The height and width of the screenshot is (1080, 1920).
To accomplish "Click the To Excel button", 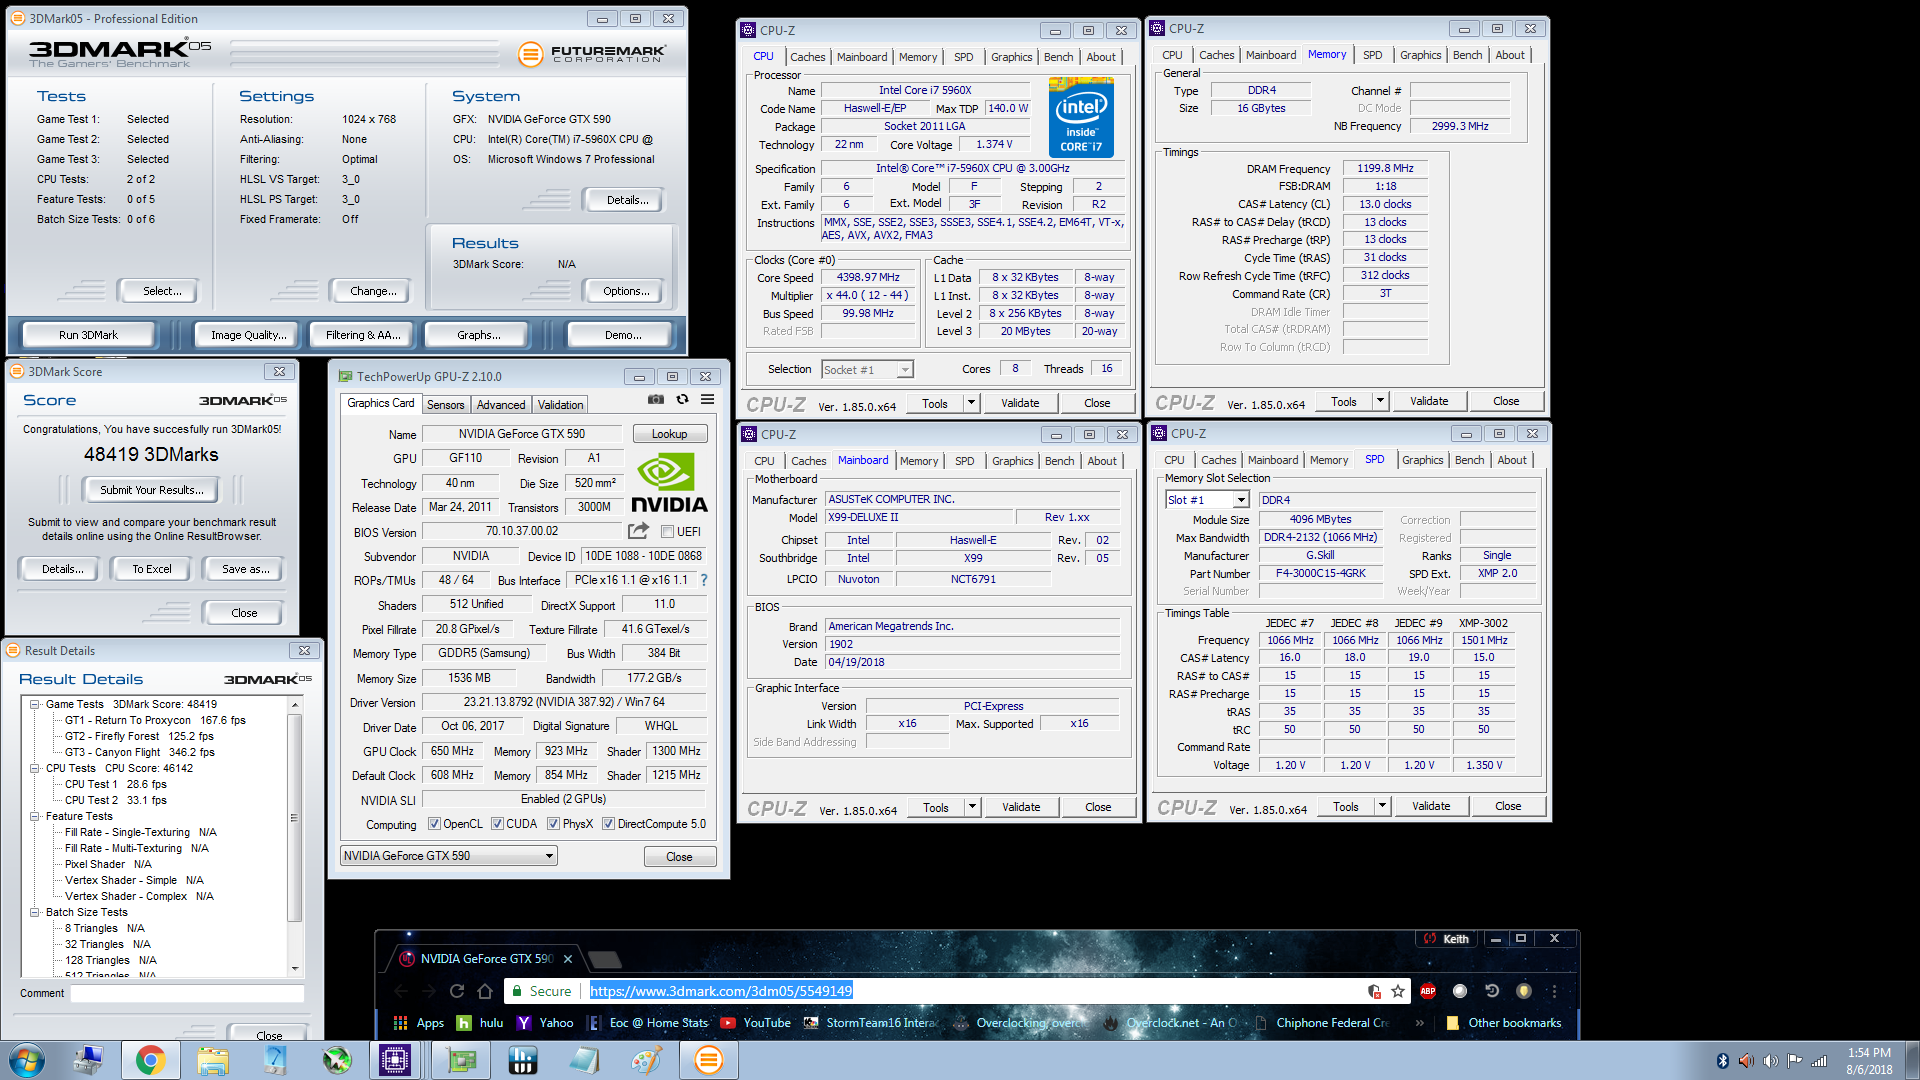I will pyautogui.click(x=152, y=569).
